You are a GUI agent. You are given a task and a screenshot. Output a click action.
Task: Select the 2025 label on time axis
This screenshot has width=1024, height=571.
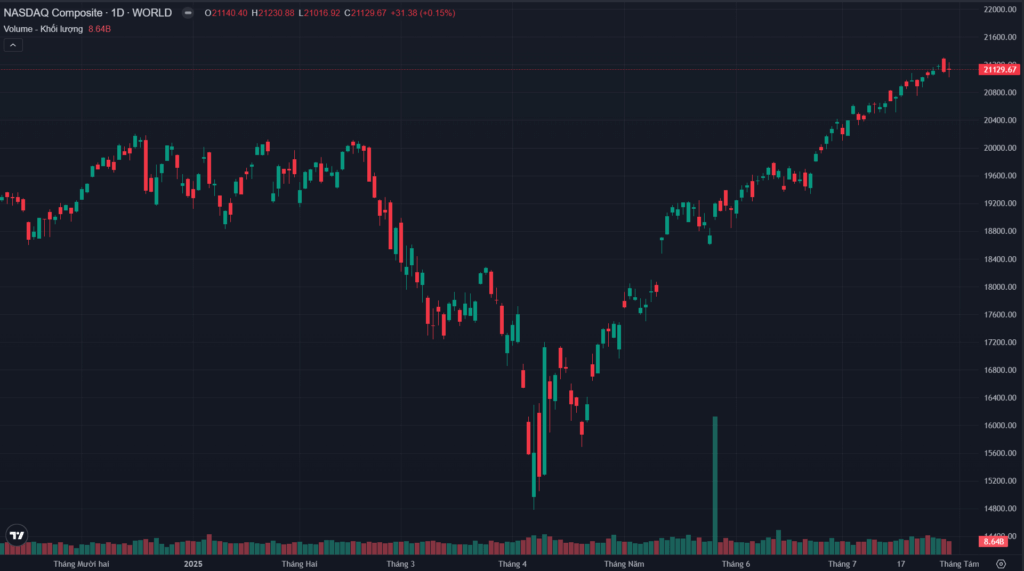(193, 565)
